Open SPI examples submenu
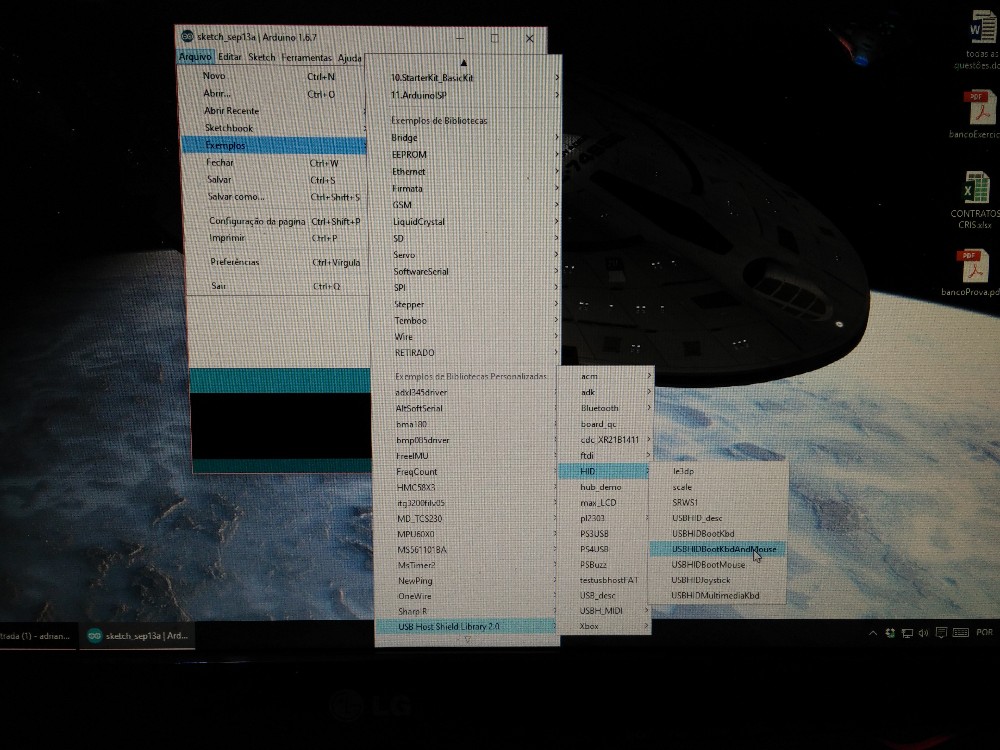The image size is (1000, 750). pos(464,288)
